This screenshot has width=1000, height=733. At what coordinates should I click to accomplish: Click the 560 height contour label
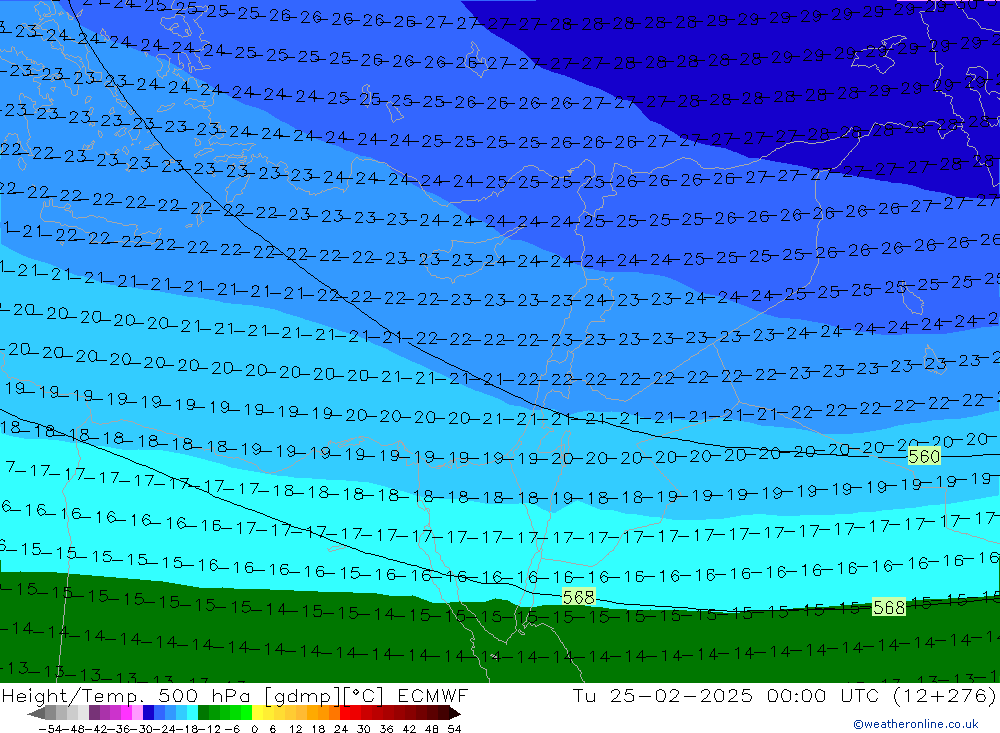tap(923, 456)
